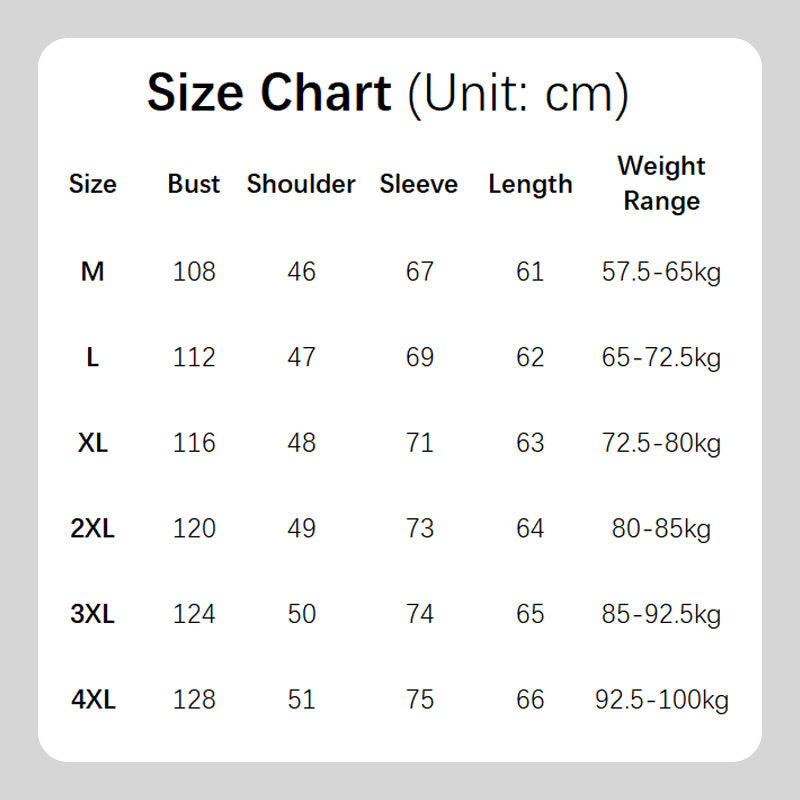Click the 108 bust value

(x=194, y=271)
